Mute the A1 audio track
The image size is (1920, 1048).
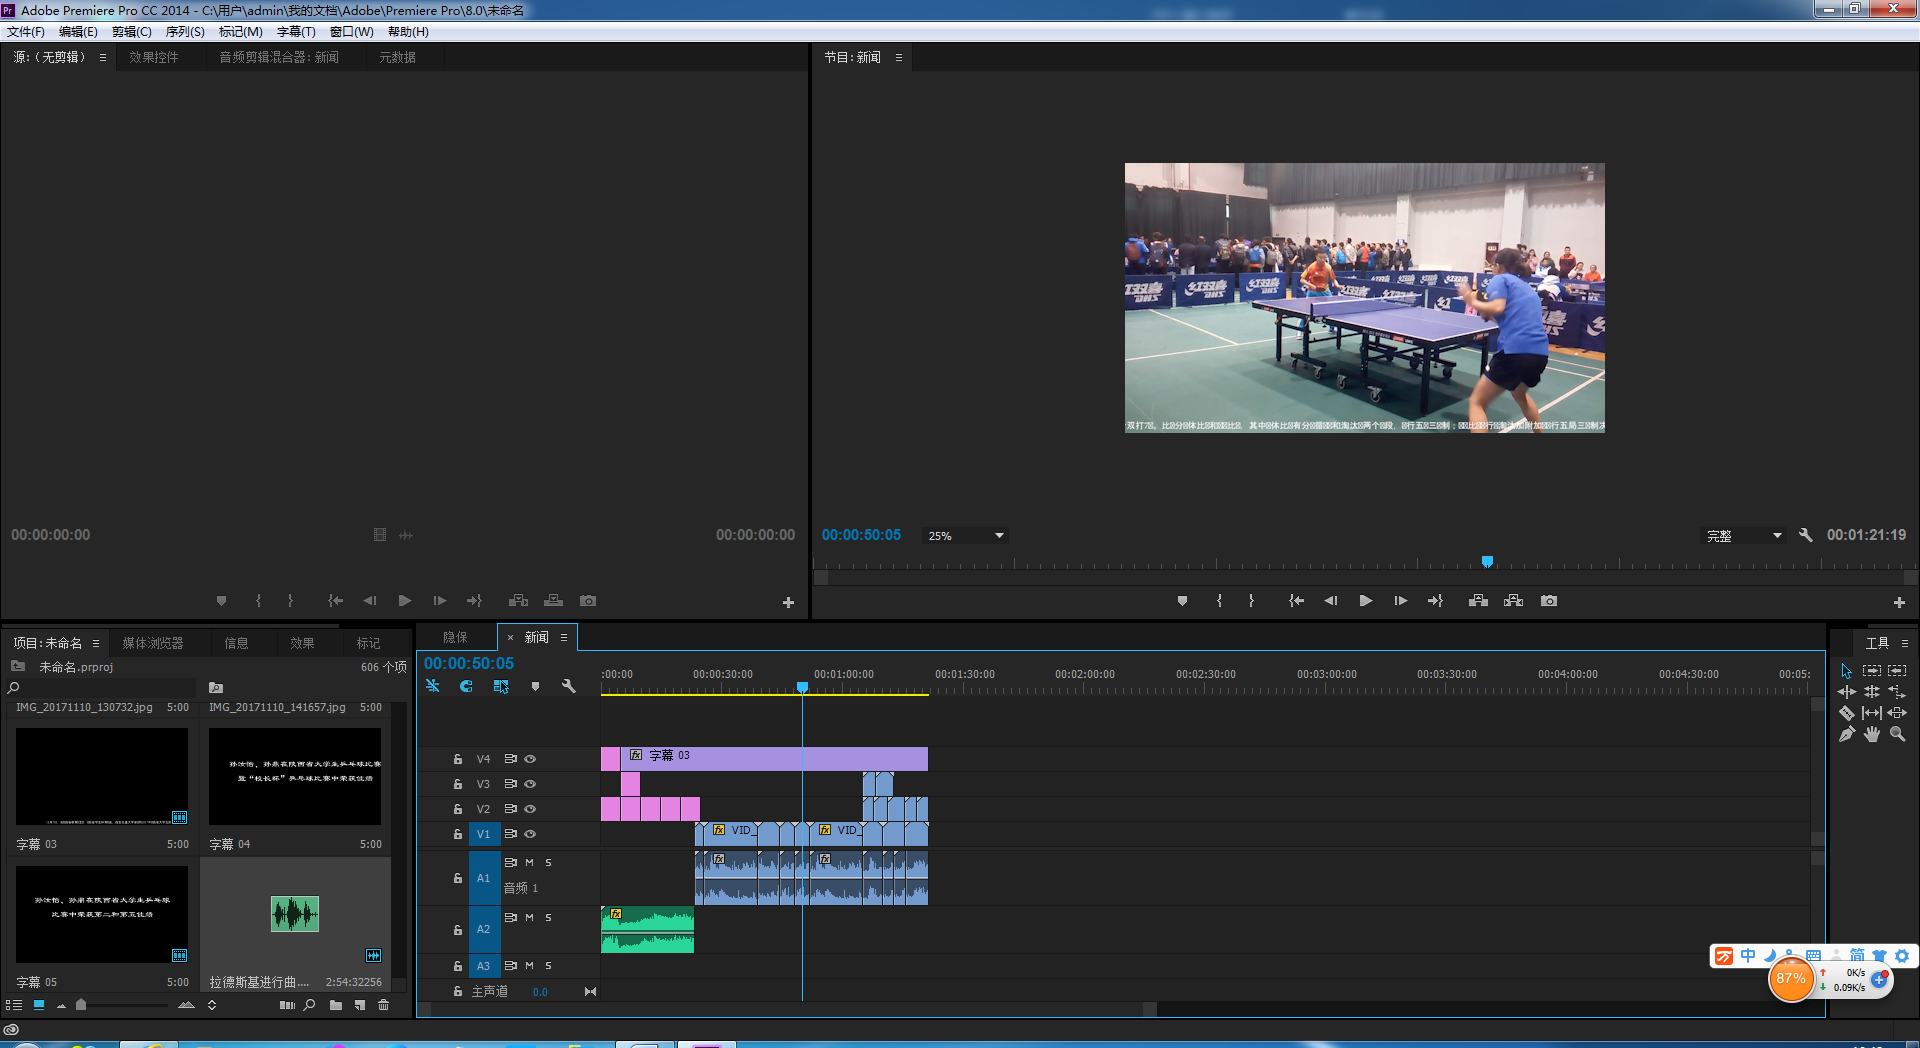530,862
